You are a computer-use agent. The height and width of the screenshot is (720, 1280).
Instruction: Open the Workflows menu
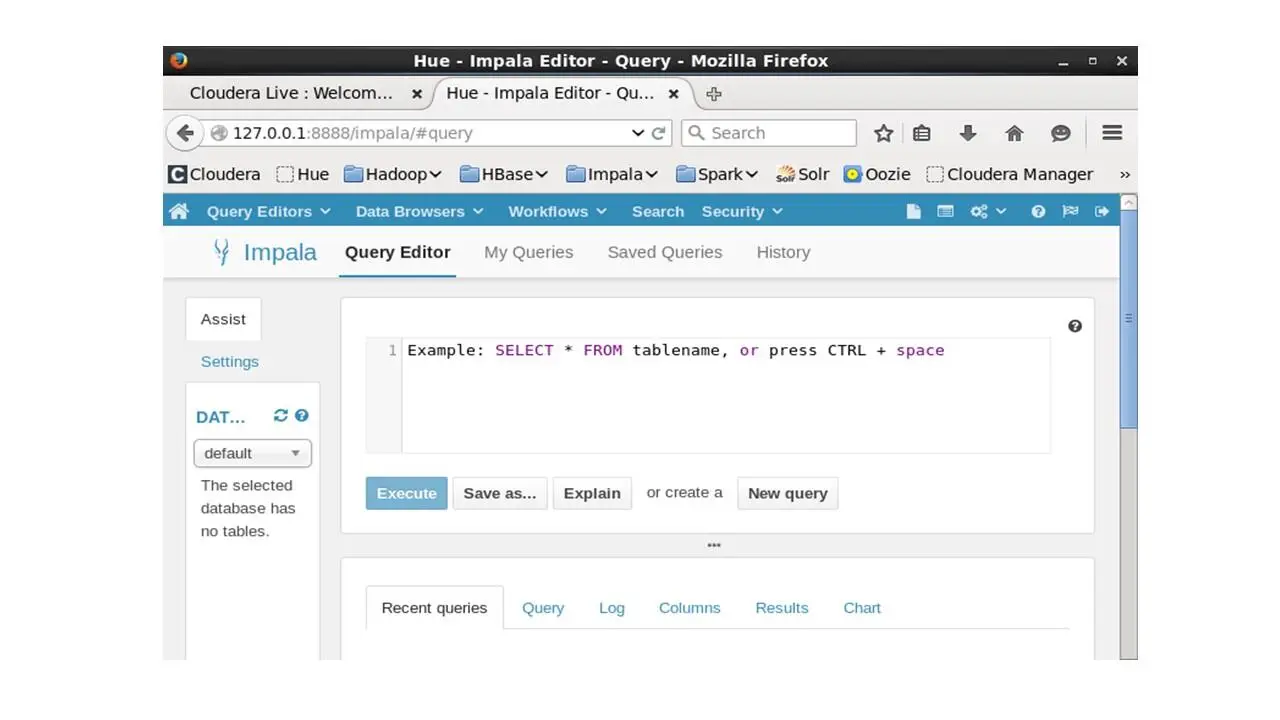(x=557, y=211)
